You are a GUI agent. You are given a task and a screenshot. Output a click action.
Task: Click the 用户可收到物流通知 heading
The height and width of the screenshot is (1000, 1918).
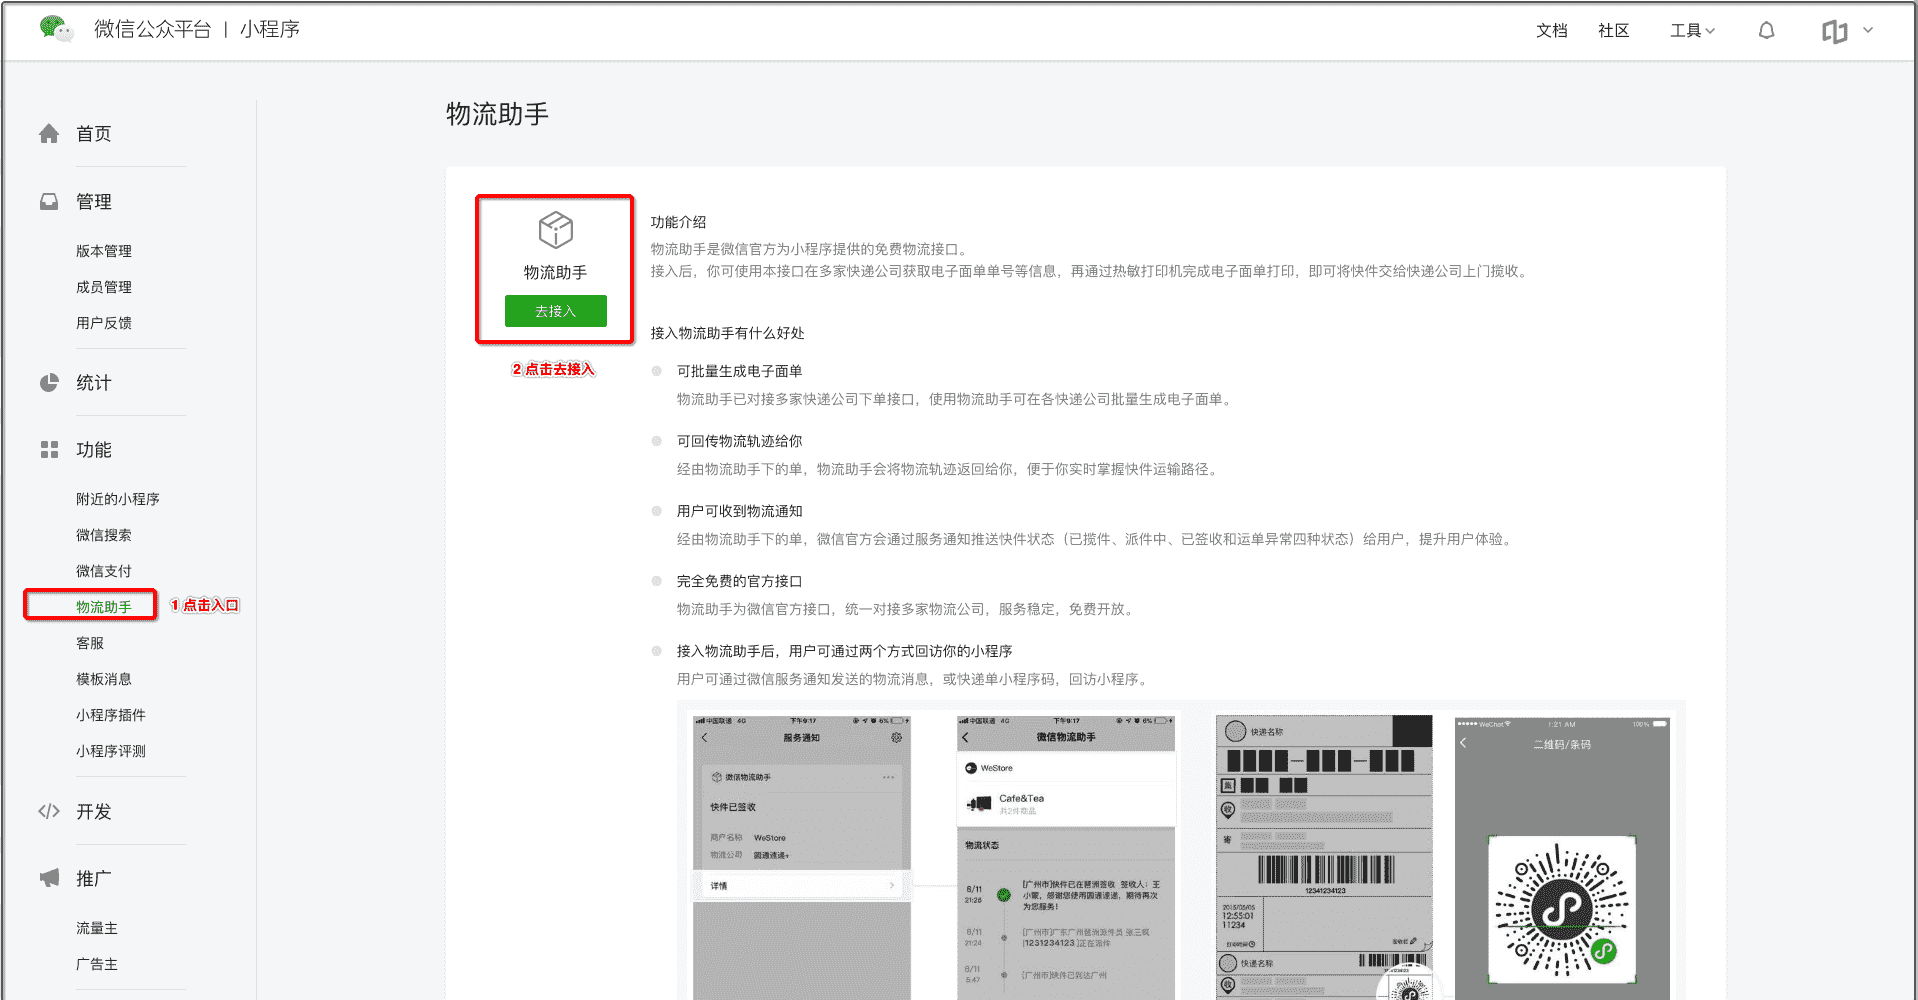point(739,511)
